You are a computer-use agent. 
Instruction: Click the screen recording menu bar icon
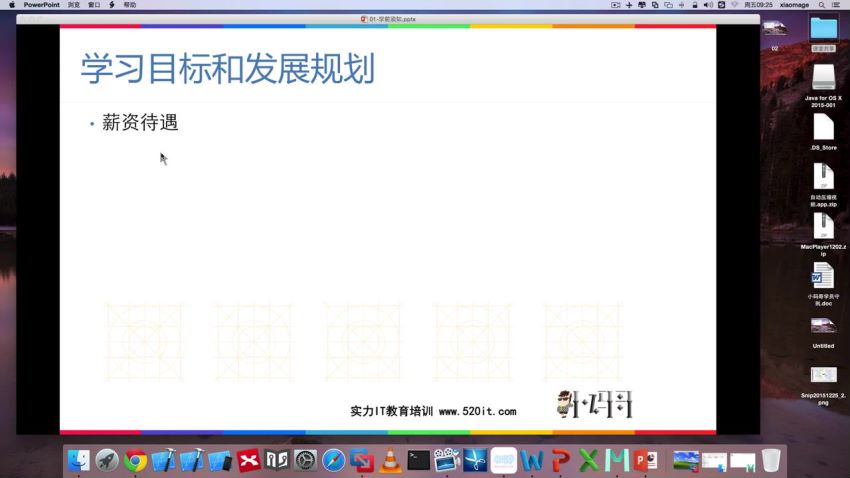(615, 5)
